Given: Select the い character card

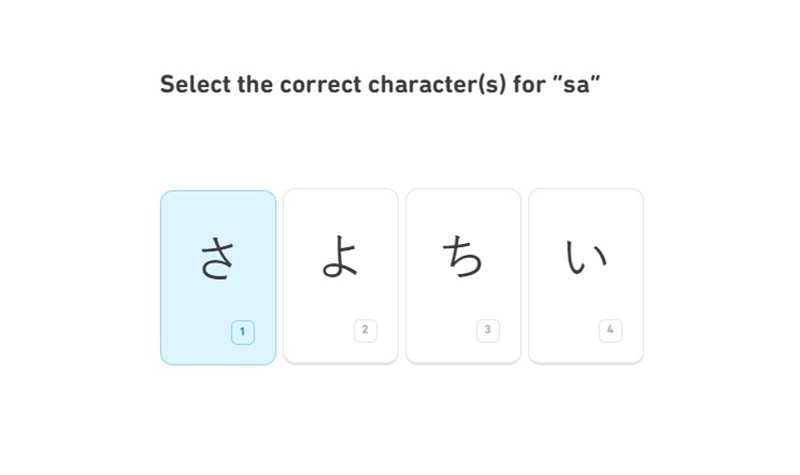Looking at the screenshot, I should (x=586, y=276).
